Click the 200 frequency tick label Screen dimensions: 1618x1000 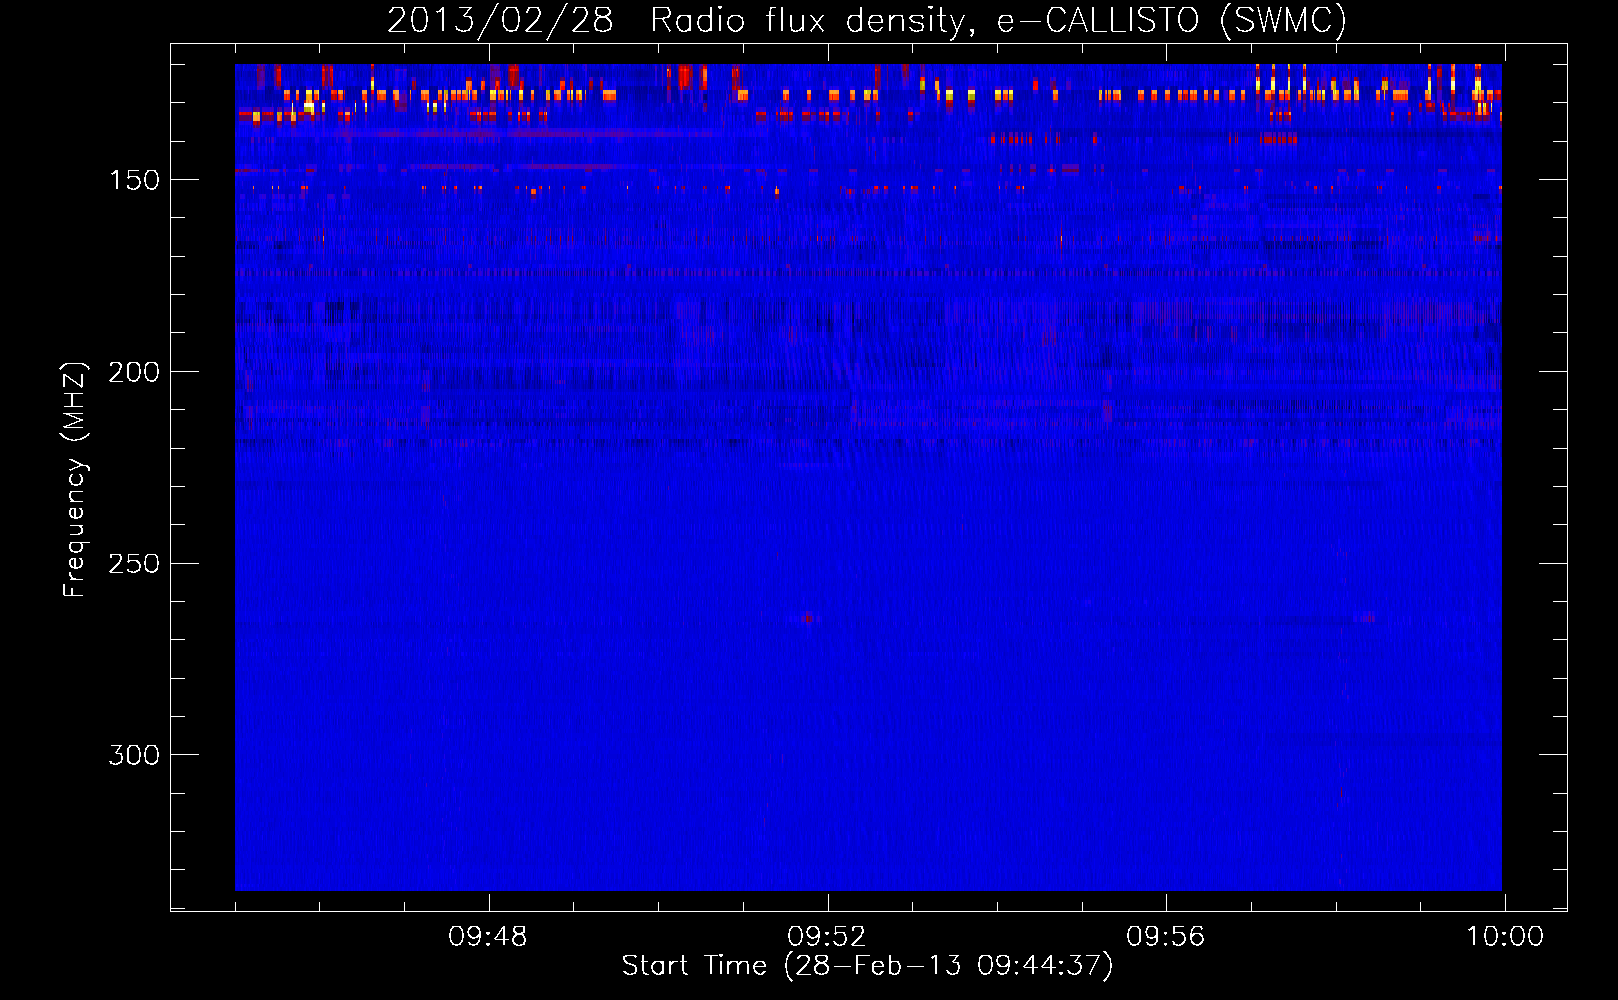[x=134, y=372]
